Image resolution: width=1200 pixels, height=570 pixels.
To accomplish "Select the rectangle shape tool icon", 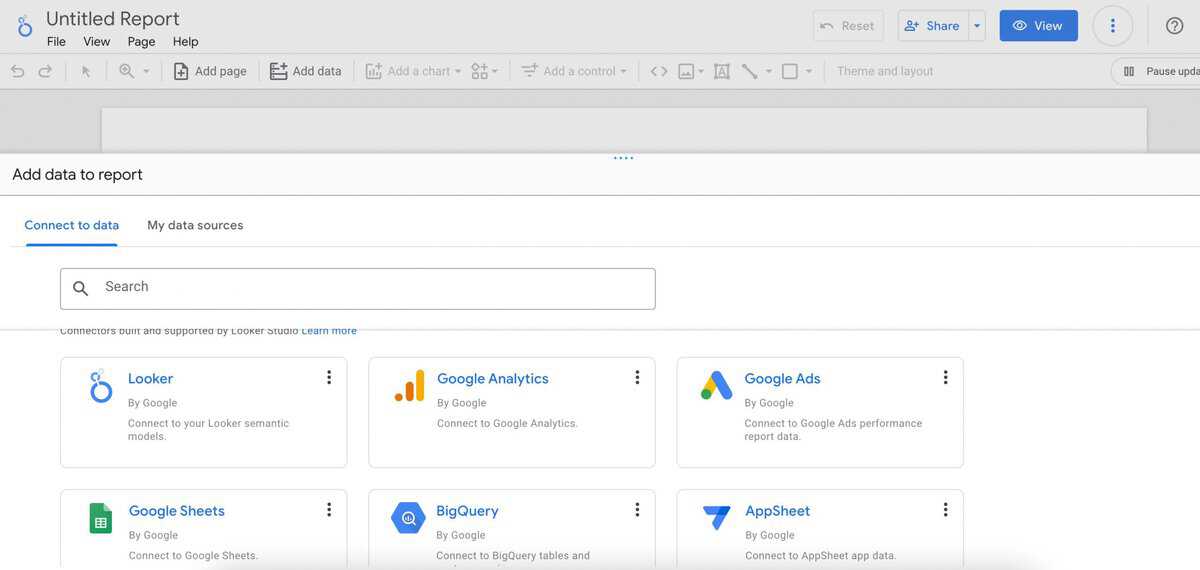I will [790, 71].
